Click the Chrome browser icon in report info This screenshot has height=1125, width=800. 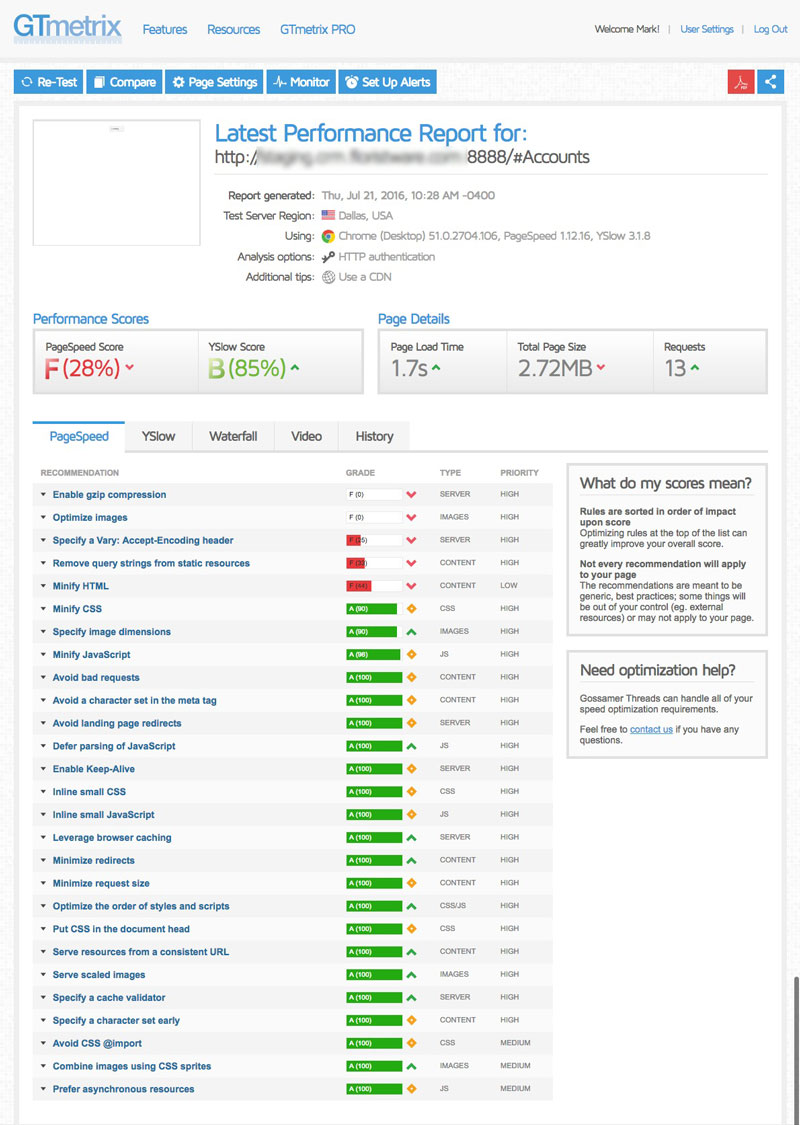click(x=328, y=236)
